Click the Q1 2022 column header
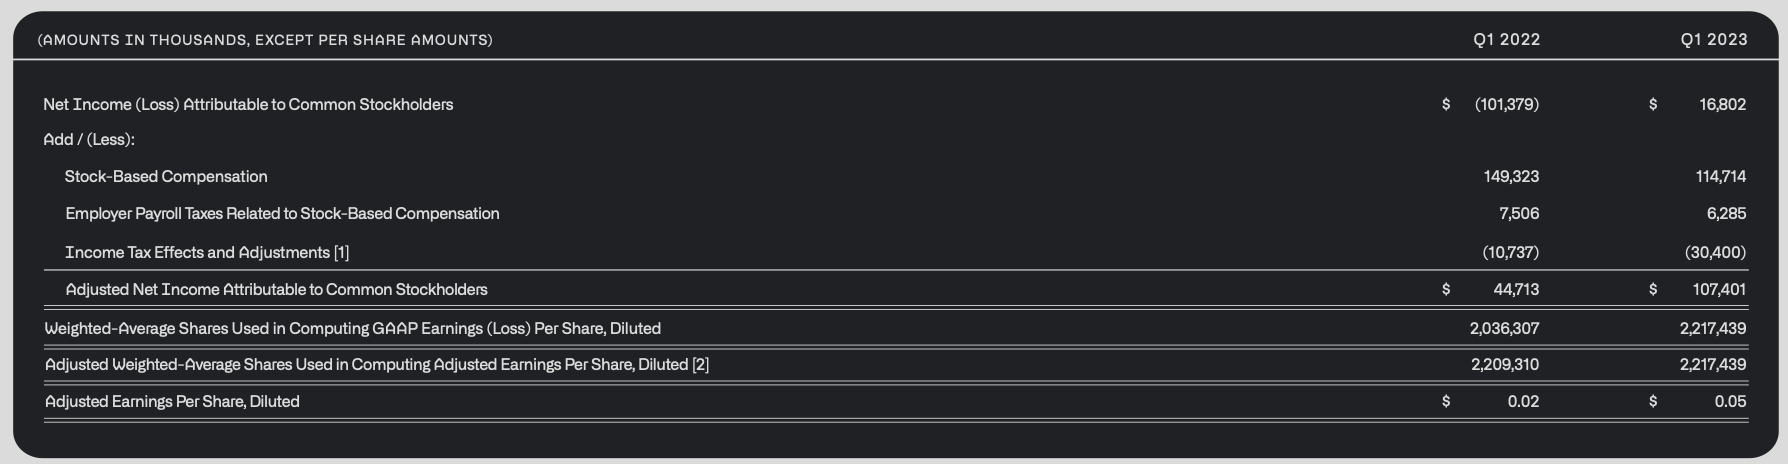Screen dimensions: 1788x464 (x=1506, y=40)
